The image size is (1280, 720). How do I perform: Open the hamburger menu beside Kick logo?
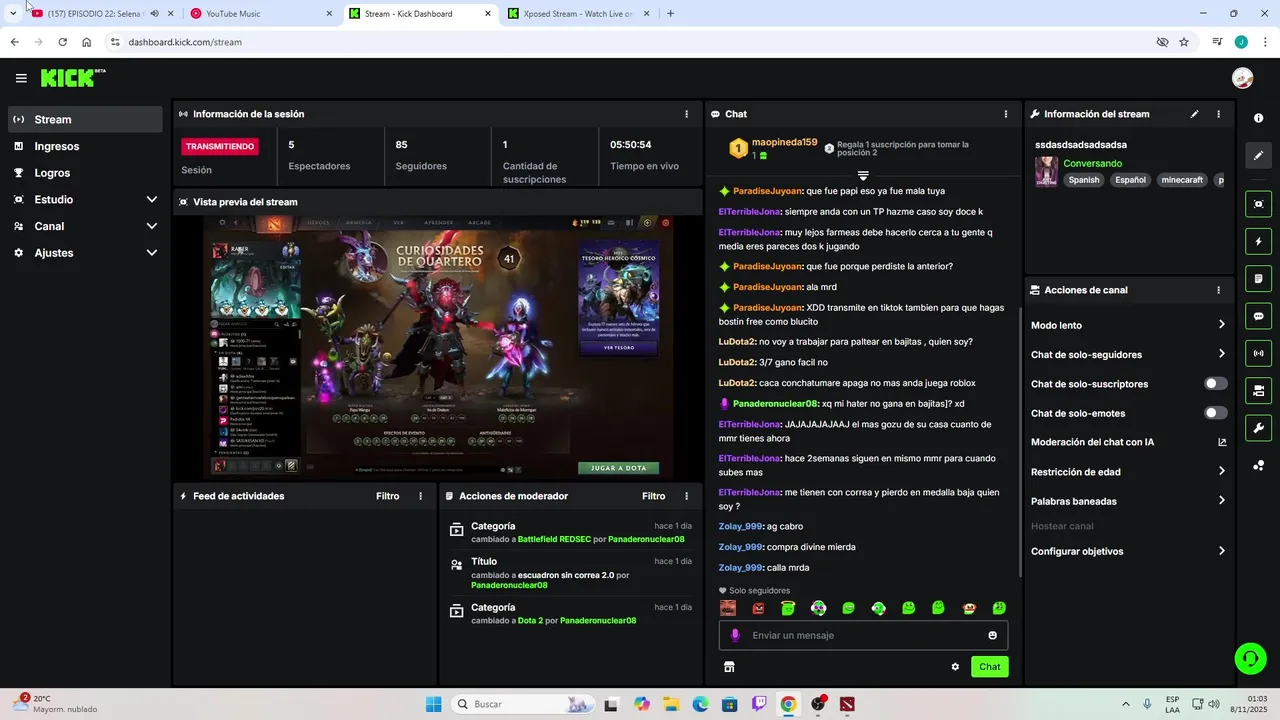pos(21,78)
